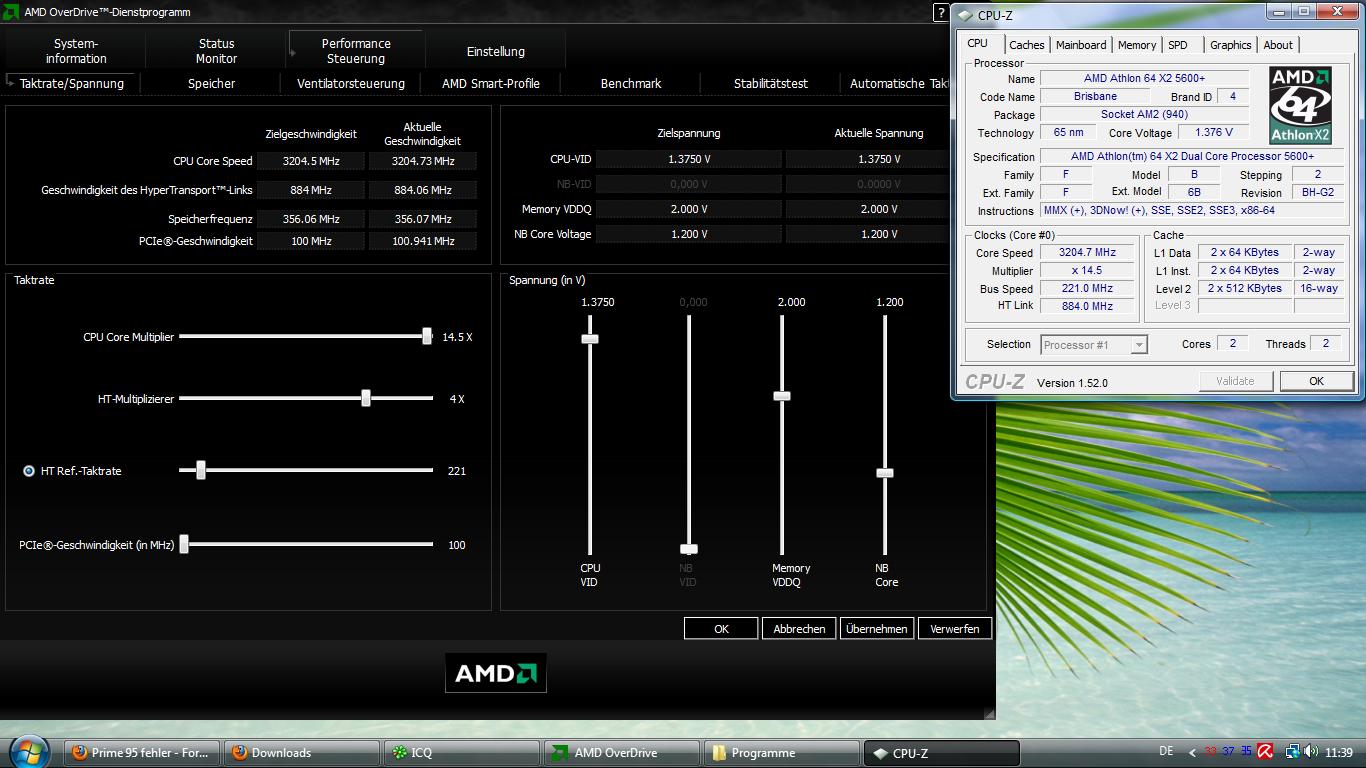The width and height of the screenshot is (1366, 768).
Task: Open the Memory tab in CPU-Z
Action: click(1137, 45)
